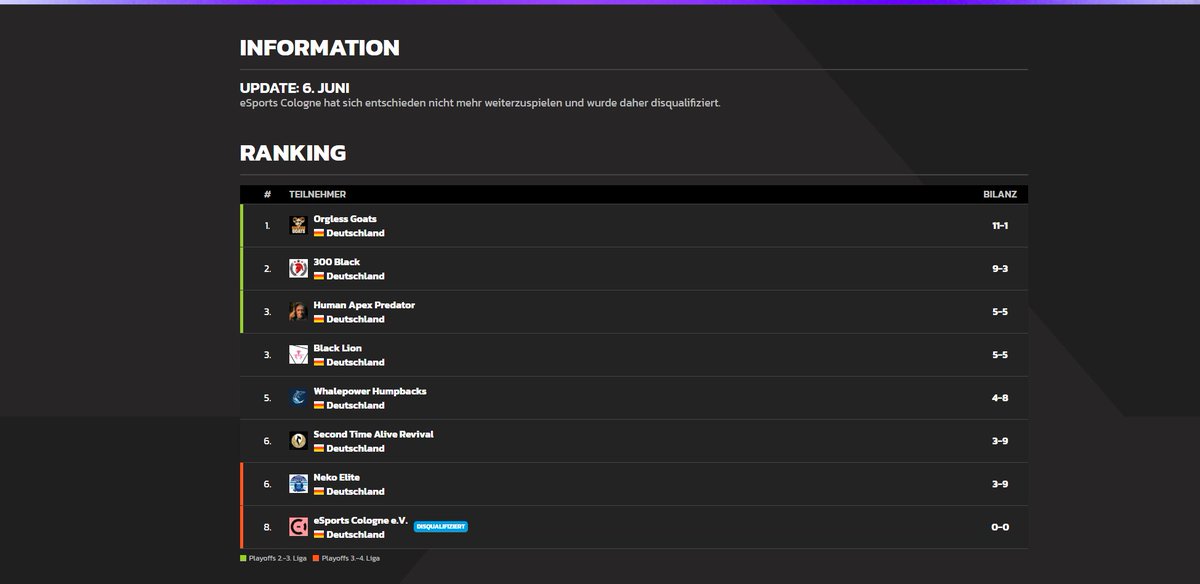Click the 5-5 record for Black Lion

(x=1000, y=355)
